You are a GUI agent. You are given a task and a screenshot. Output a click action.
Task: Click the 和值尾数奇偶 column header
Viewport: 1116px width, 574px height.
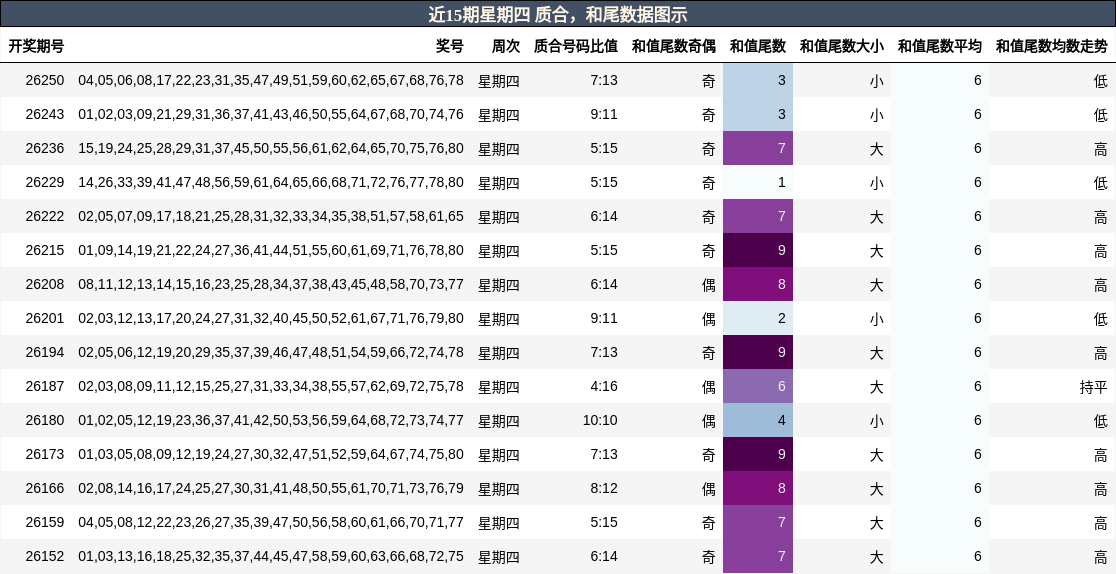pyautogui.click(x=673, y=46)
